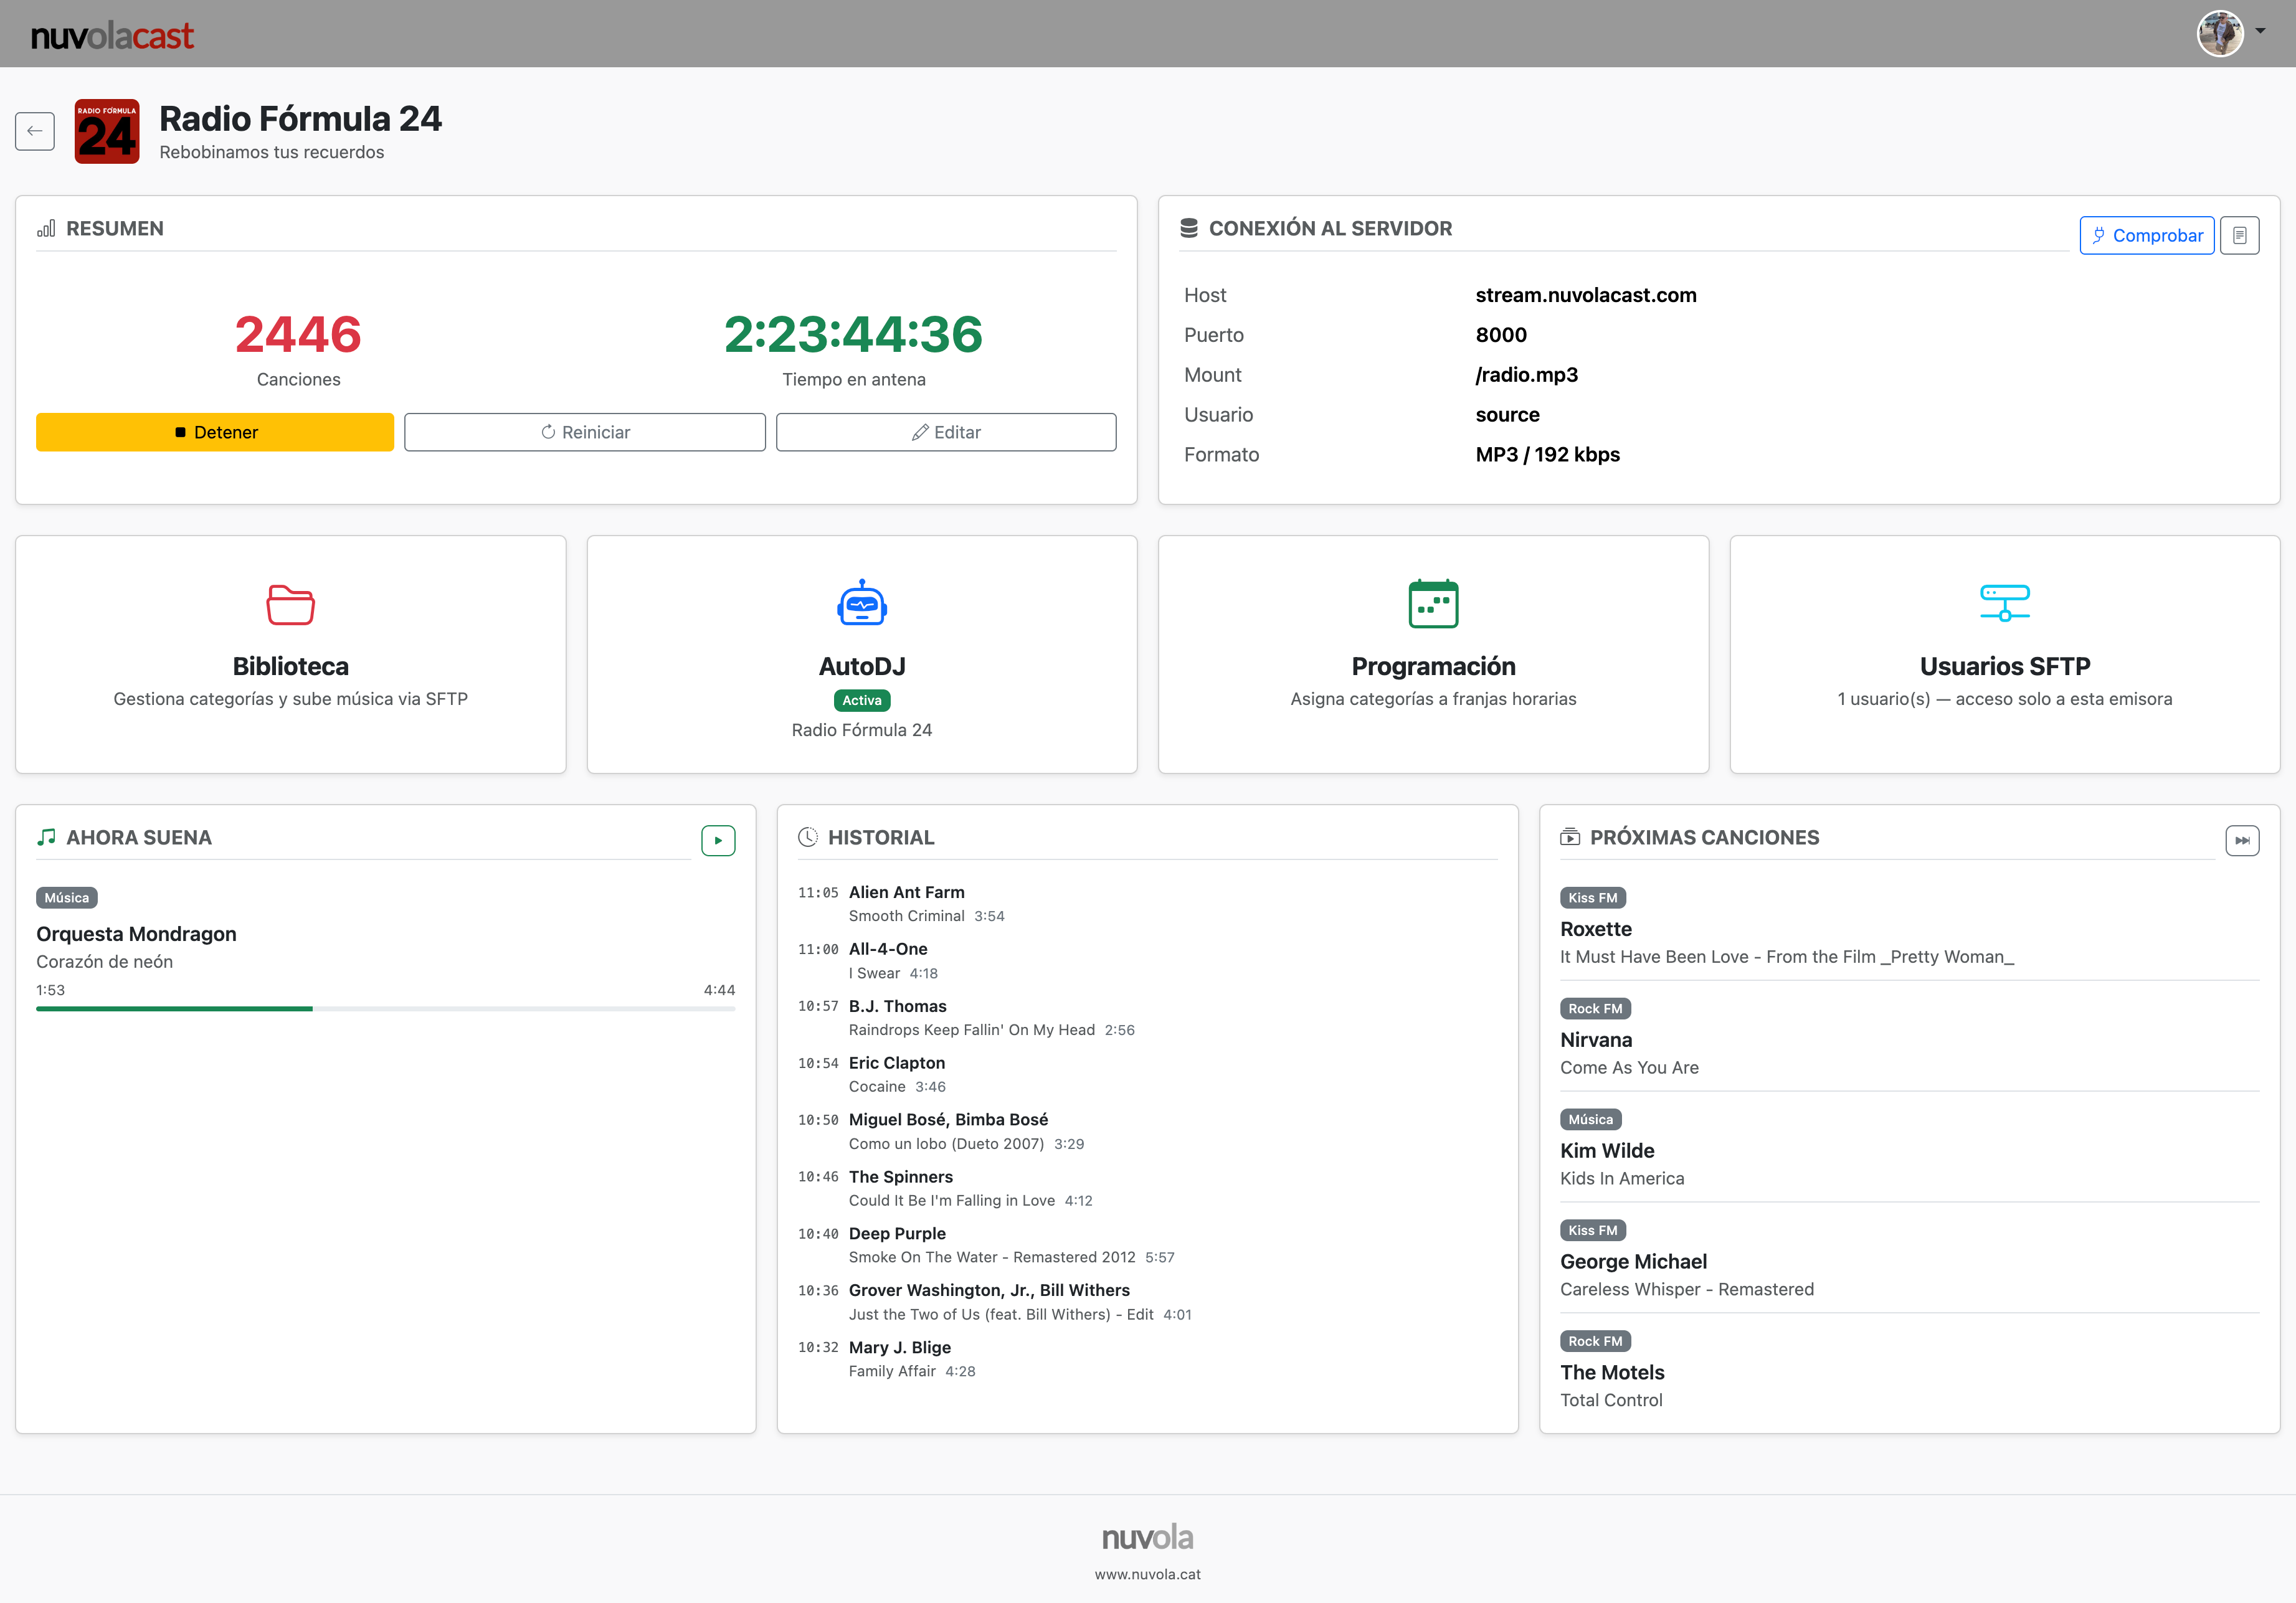The height and width of the screenshot is (1603, 2296).
Task: Click the Historial clock icon
Action: click(809, 837)
